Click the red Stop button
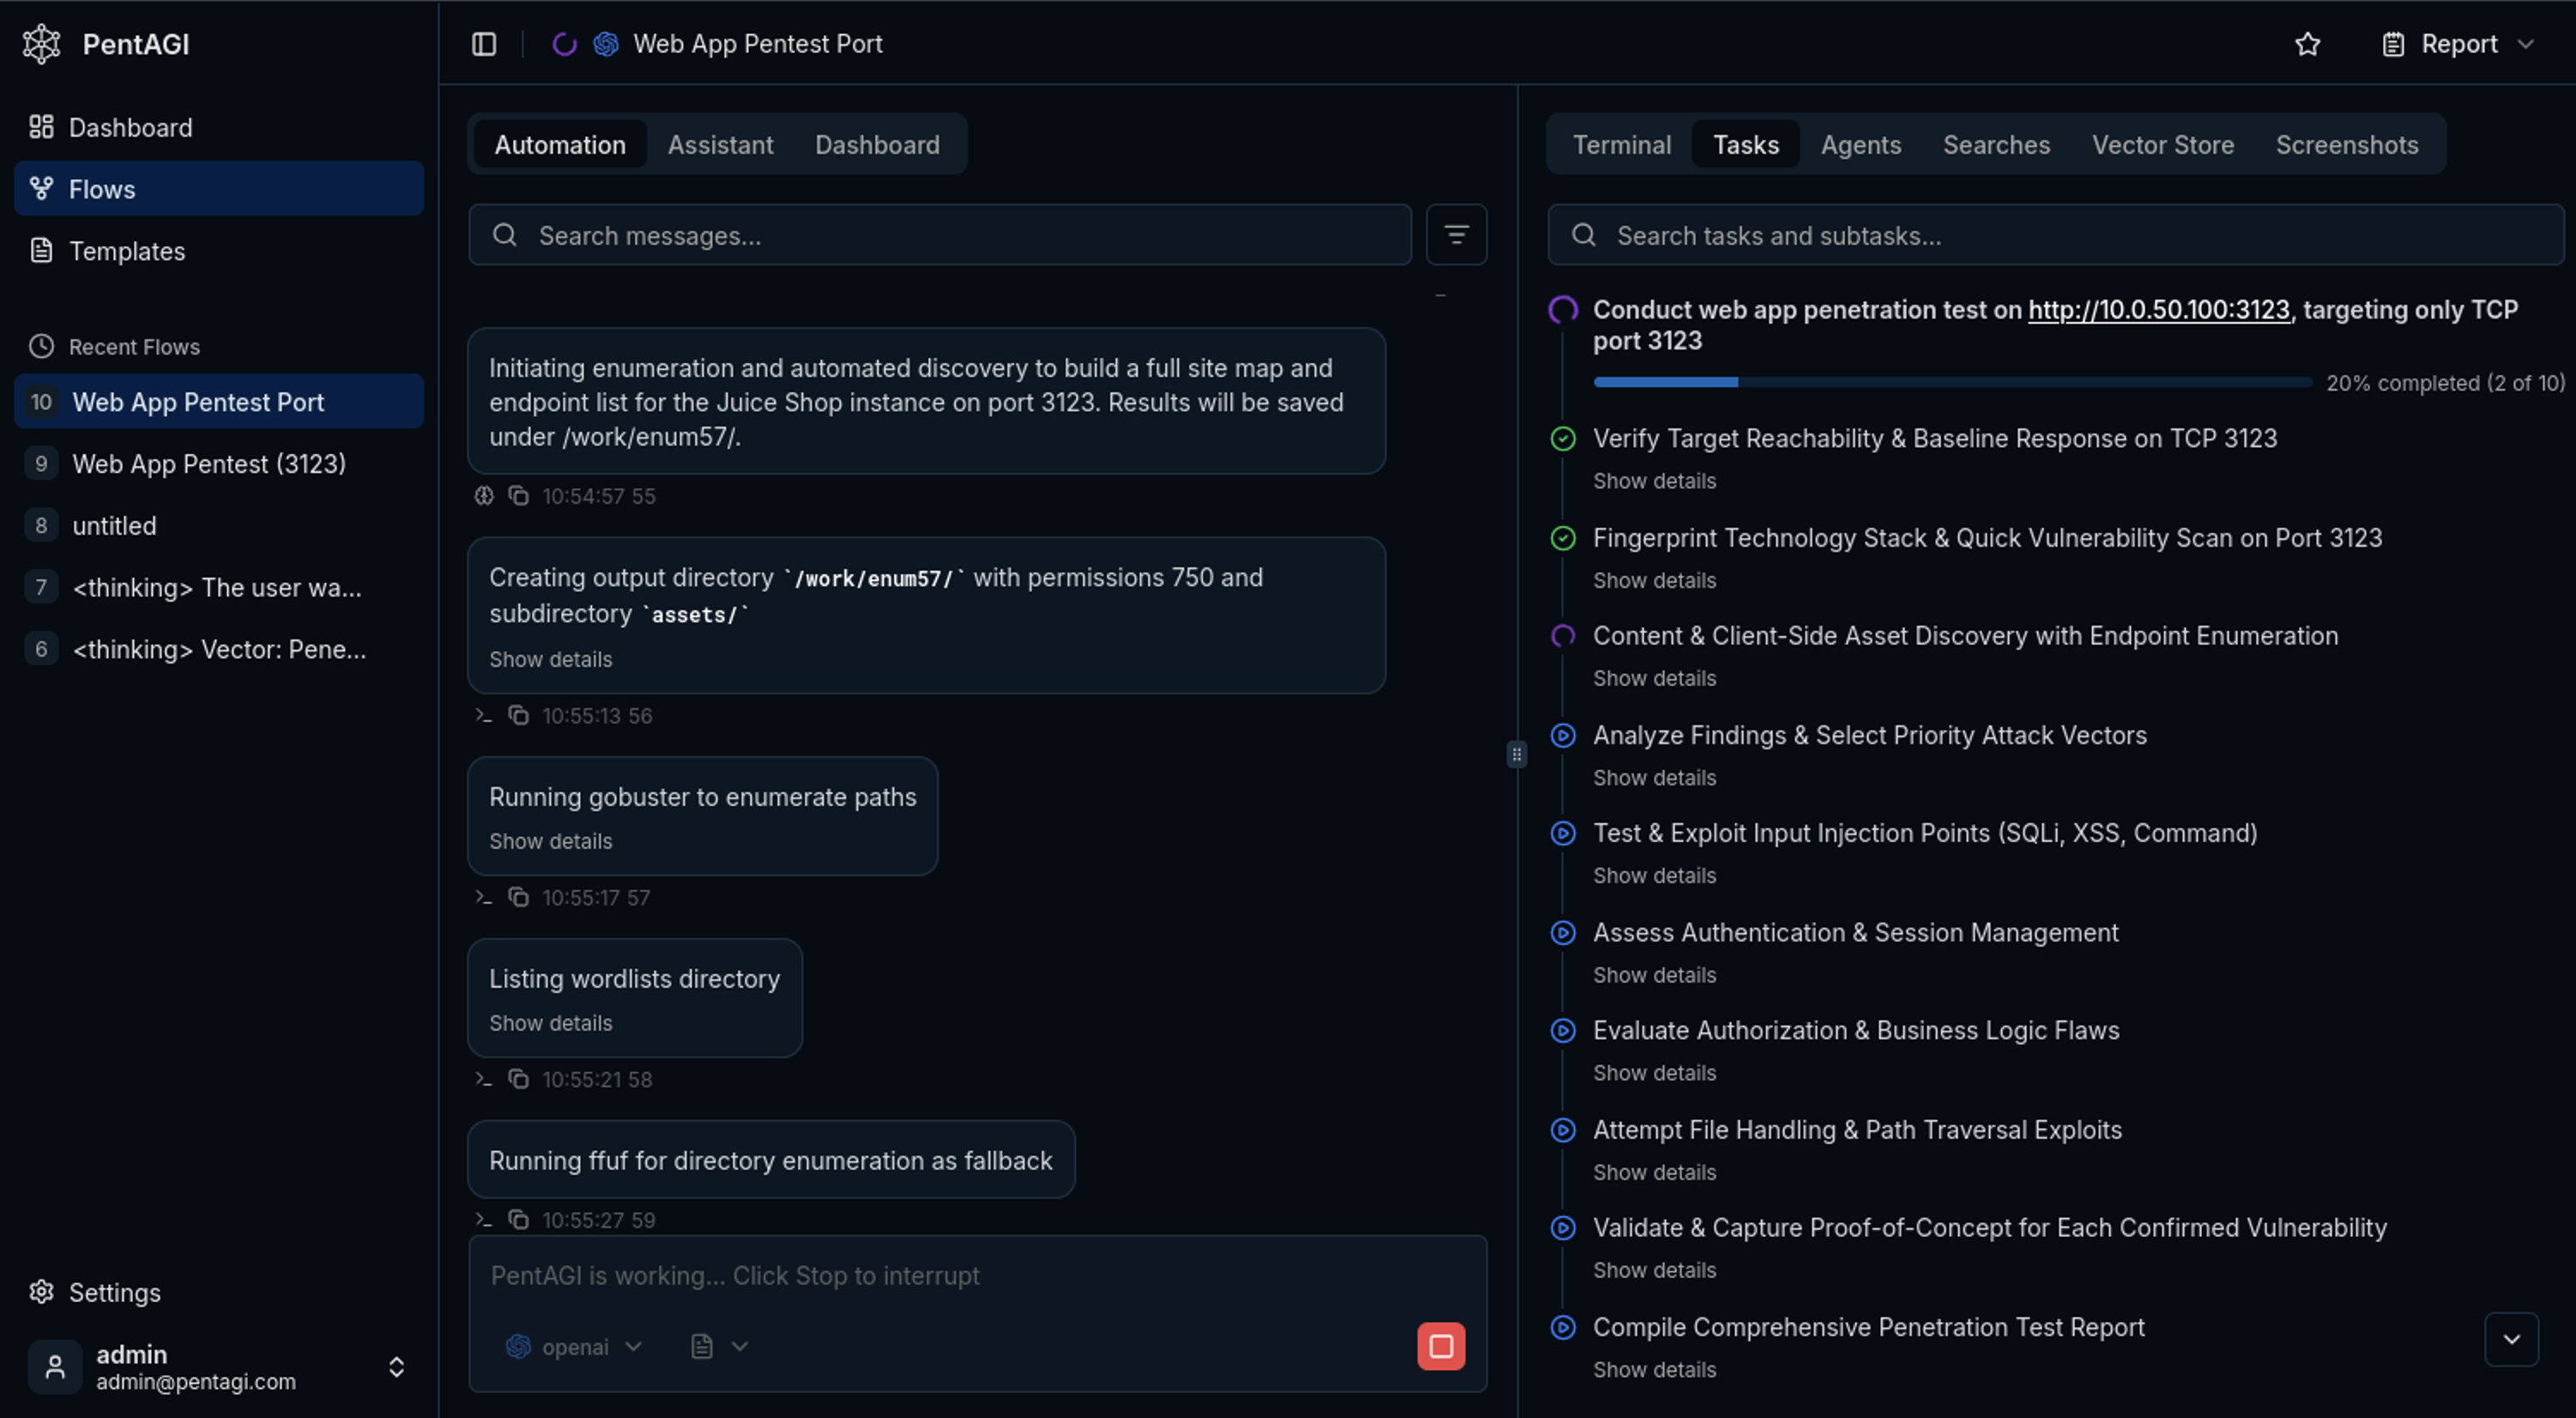Image resolution: width=2576 pixels, height=1418 pixels. (x=1440, y=1346)
